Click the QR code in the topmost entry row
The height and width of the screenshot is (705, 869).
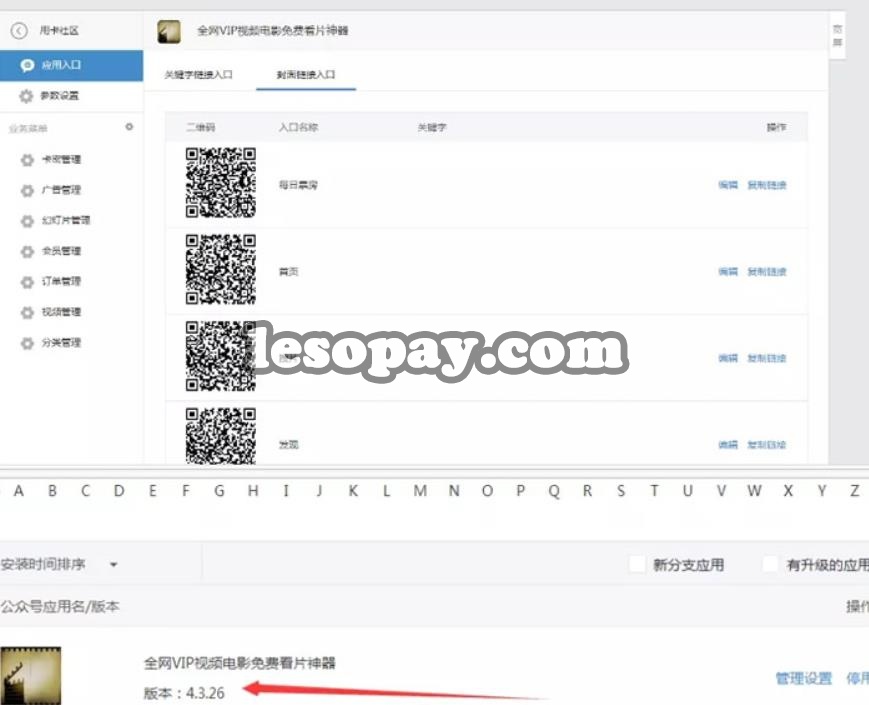[x=221, y=183]
